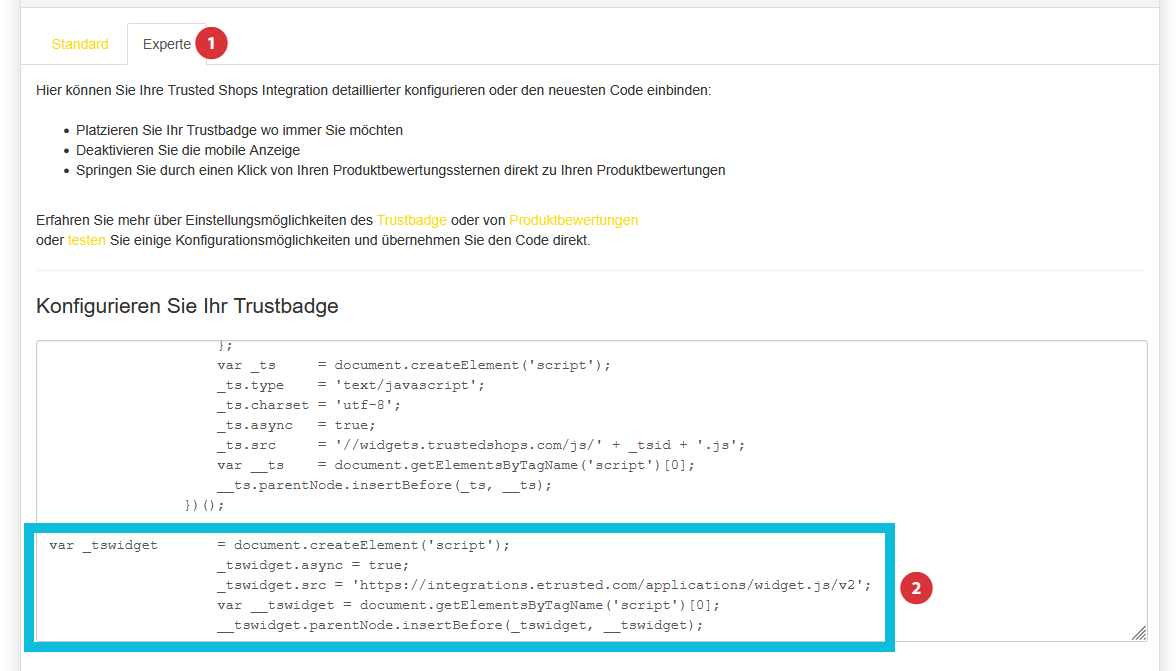The height and width of the screenshot is (671, 1176).
Task: Follow the 'testen' configuration link
Action: coord(86,241)
